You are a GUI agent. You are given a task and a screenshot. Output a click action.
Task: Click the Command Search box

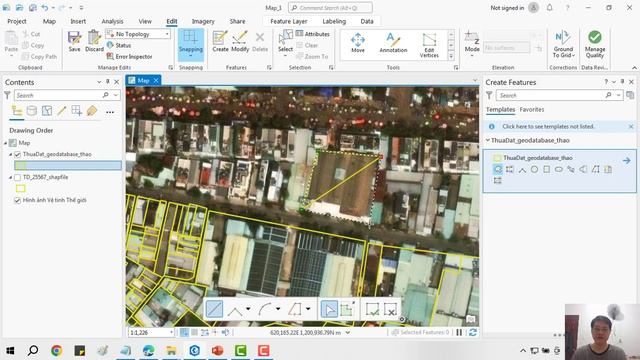pos(330,8)
